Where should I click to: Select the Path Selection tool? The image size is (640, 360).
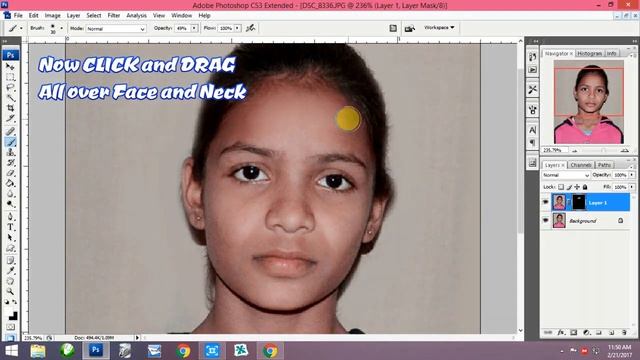[x=11, y=238]
